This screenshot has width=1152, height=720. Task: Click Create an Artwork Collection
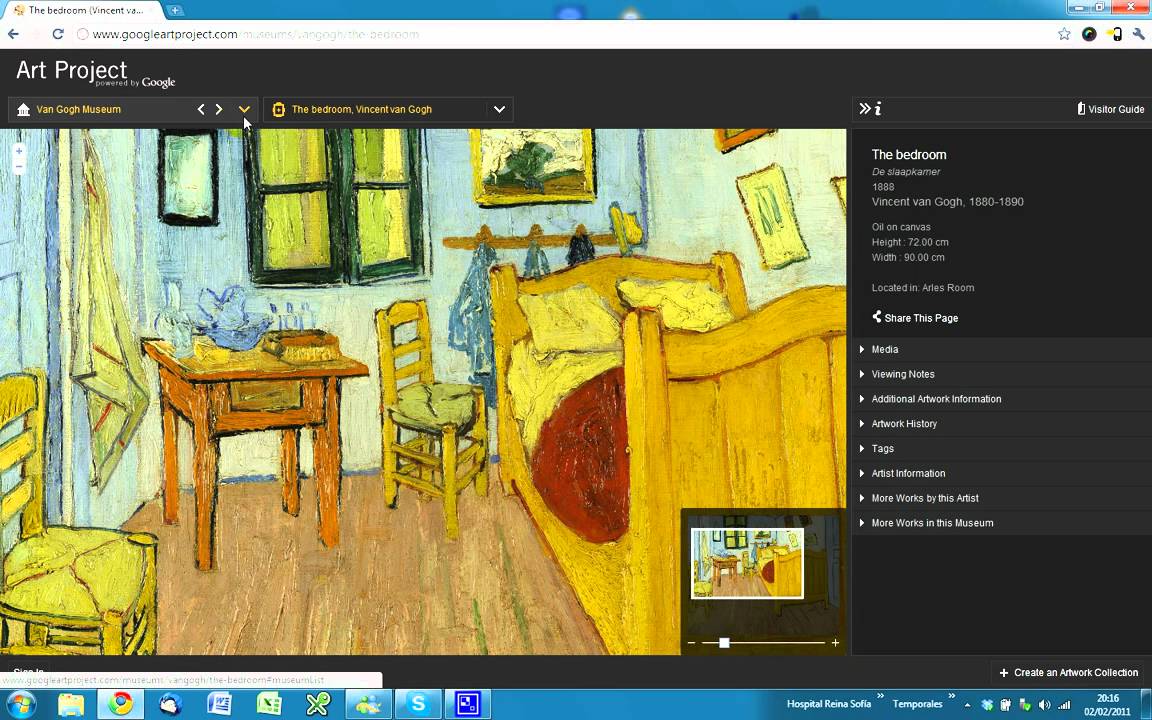(x=1068, y=672)
